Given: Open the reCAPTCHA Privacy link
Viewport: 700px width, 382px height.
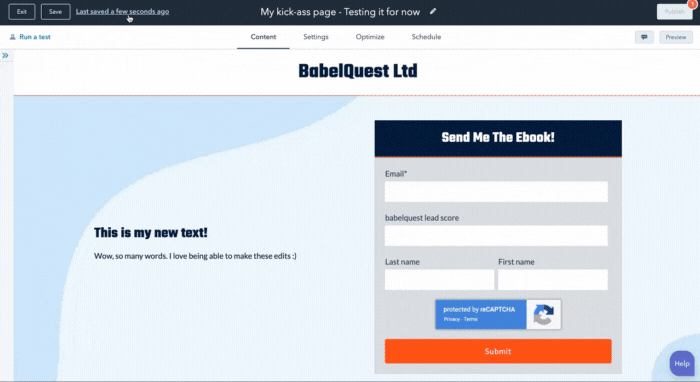Looking at the screenshot, I should pos(451,320).
